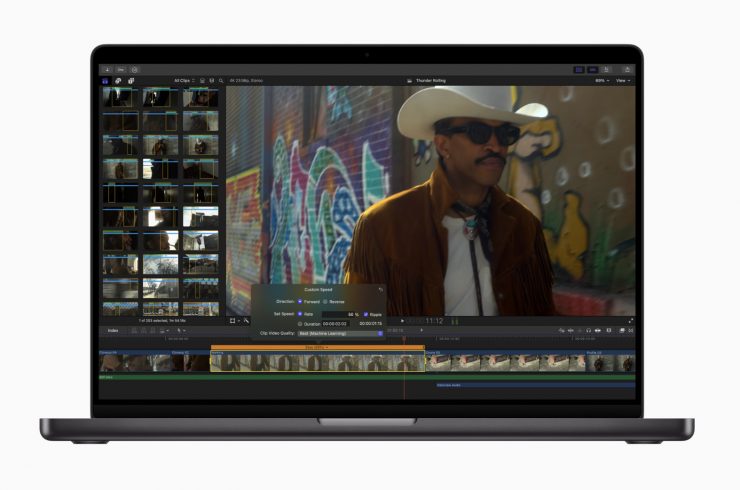Click the timeline Index button

pyautogui.click(x=113, y=330)
